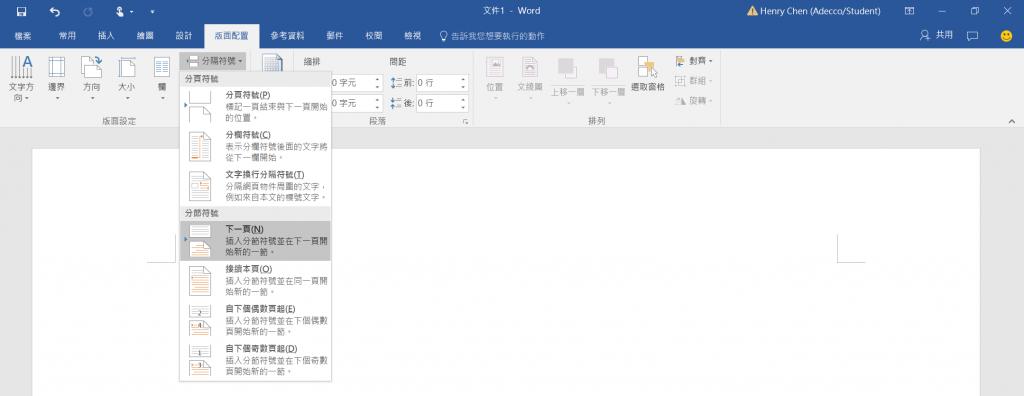Collapse the 分隔符號 breaks dropdown

214,61
